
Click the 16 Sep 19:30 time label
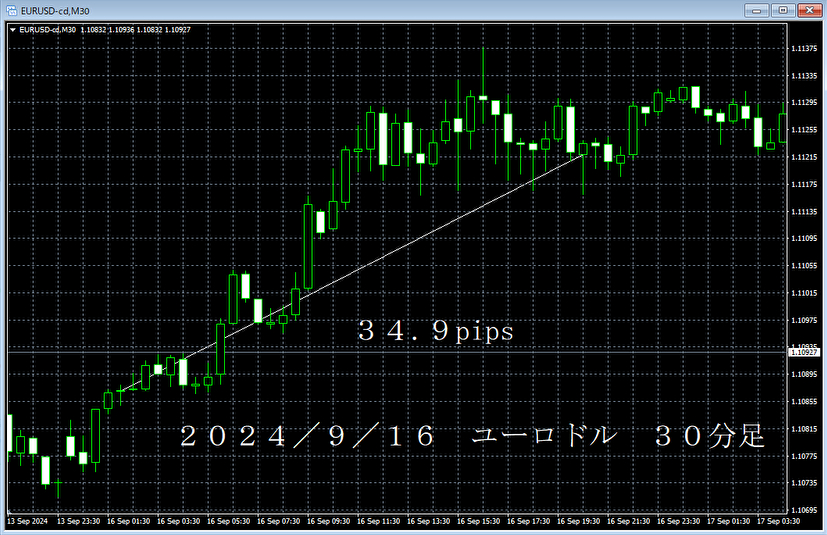(579, 521)
